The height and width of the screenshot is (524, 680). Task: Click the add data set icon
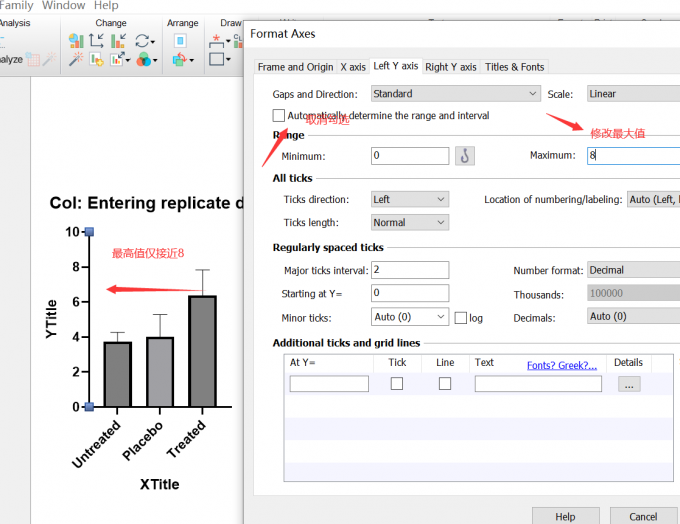97,60
